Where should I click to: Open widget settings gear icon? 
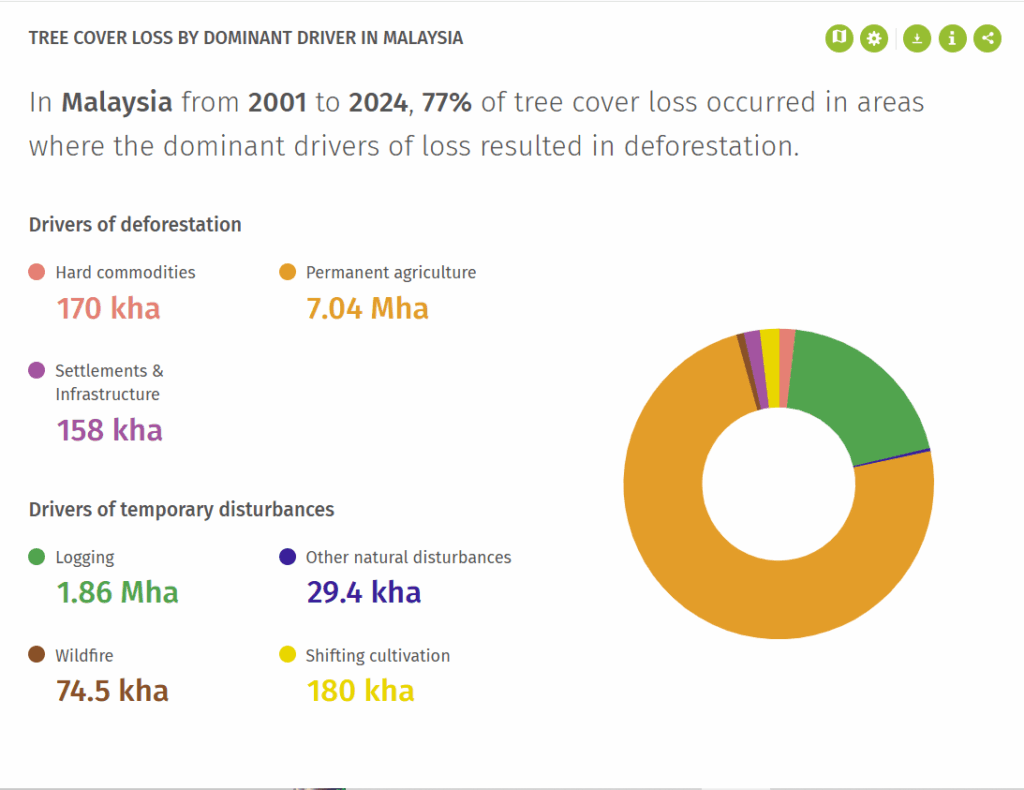click(874, 38)
